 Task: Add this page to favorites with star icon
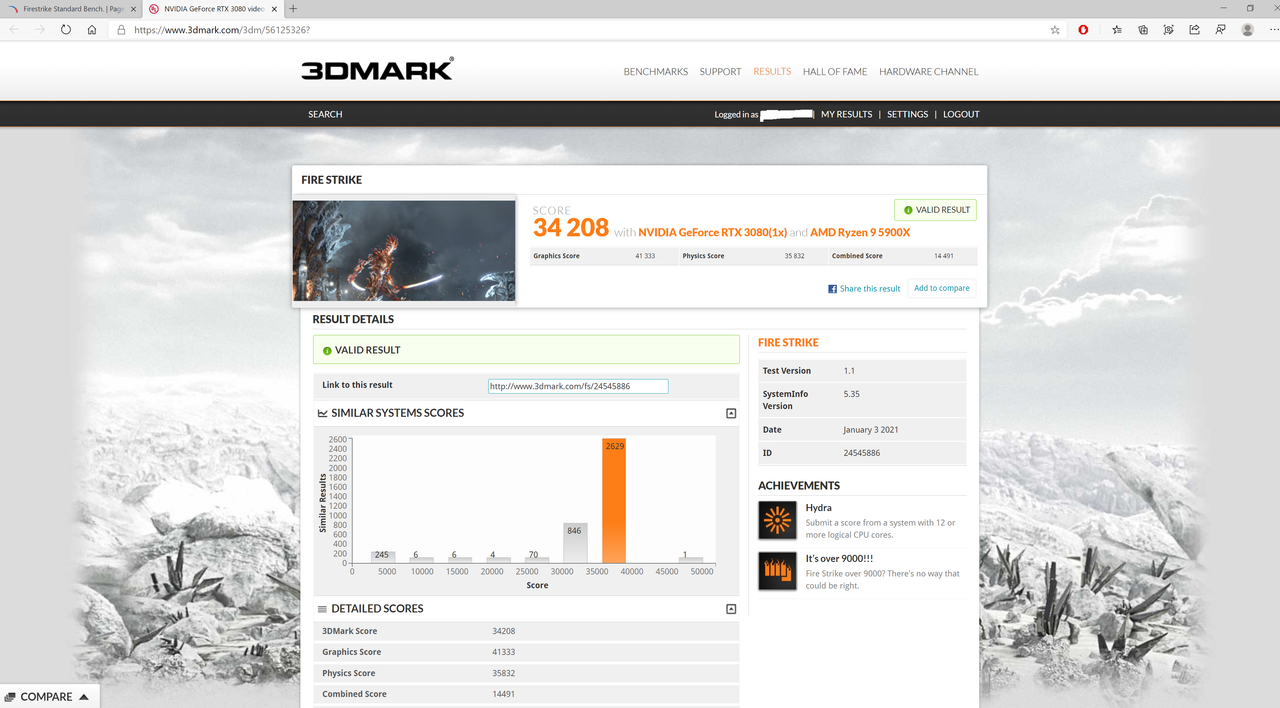click(1055, 30)
